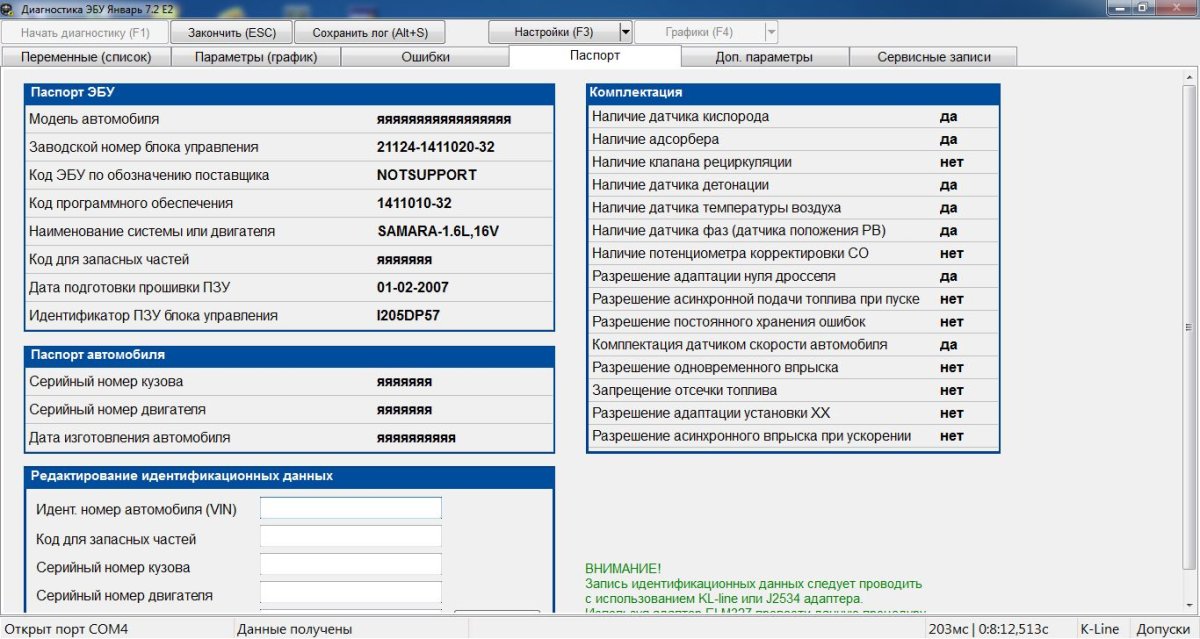
Task: Click the app icon in the title bar
Action: click(9, 8)
